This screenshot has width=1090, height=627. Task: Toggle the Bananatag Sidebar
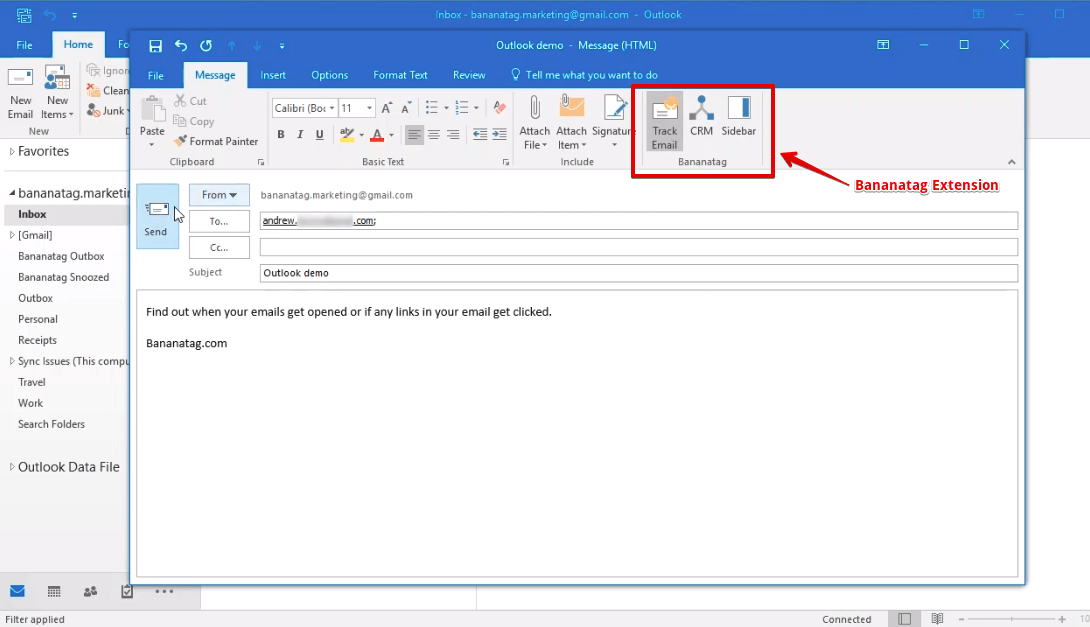point(738,116)
